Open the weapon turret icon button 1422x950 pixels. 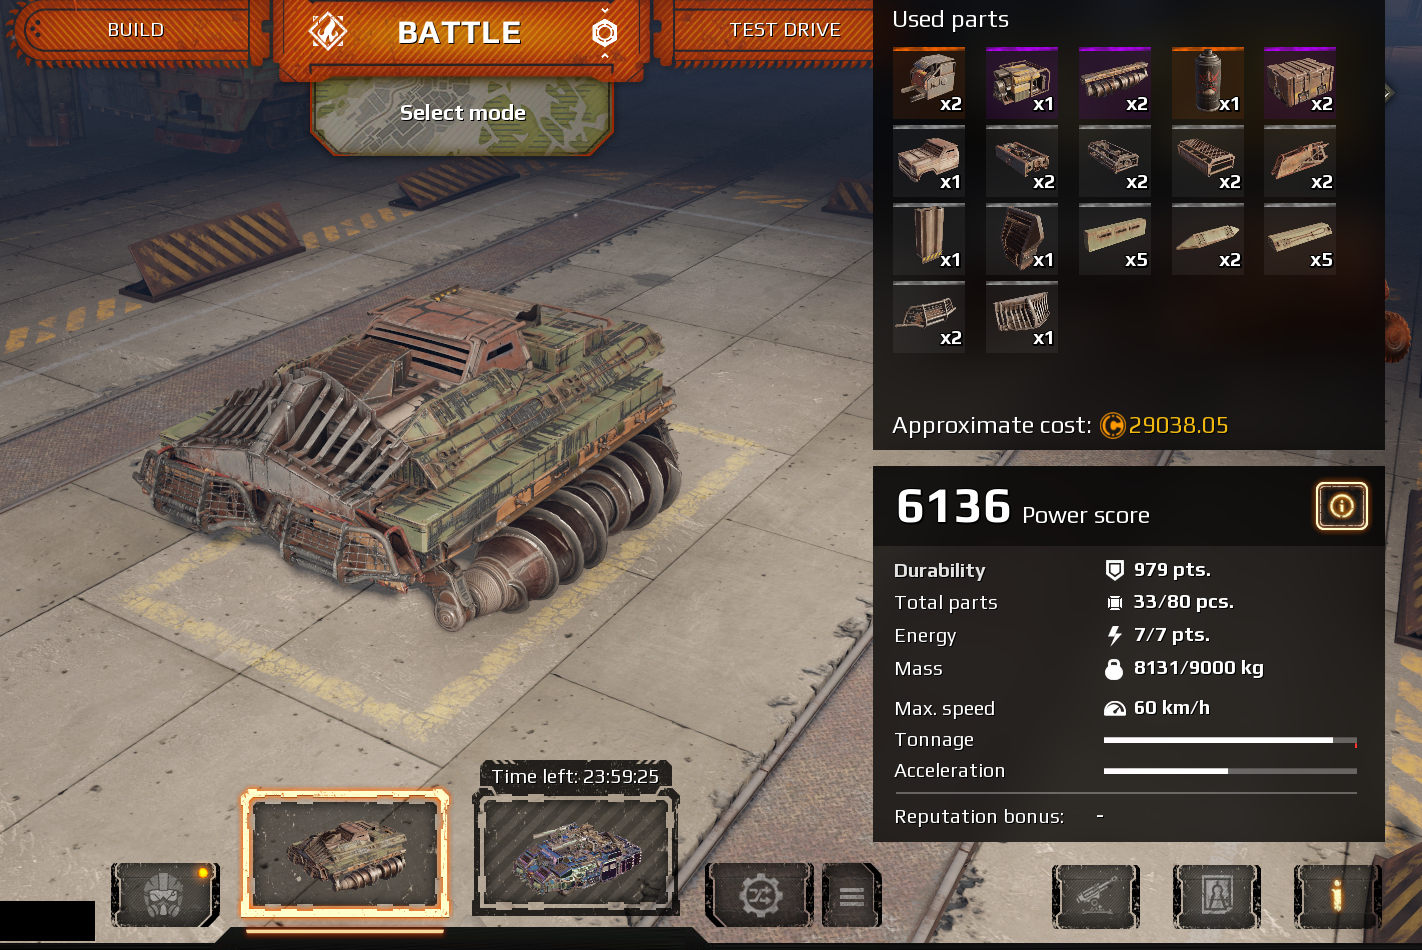(1096, 896)
